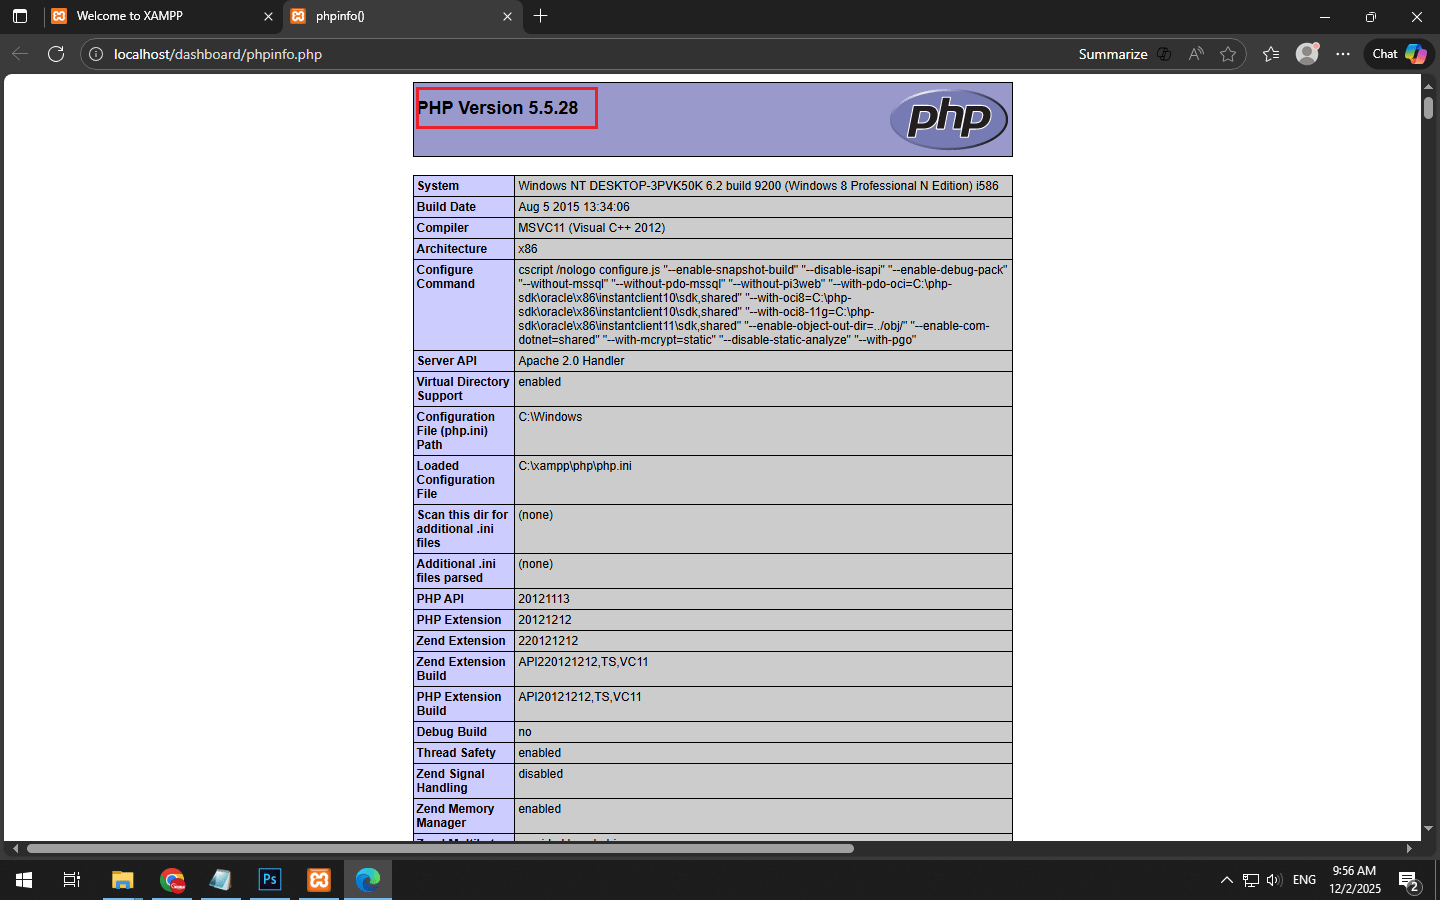1440x900 pixels.
Task: Switch to the Welcome to XAMPP tab
Action: [160, 16]
